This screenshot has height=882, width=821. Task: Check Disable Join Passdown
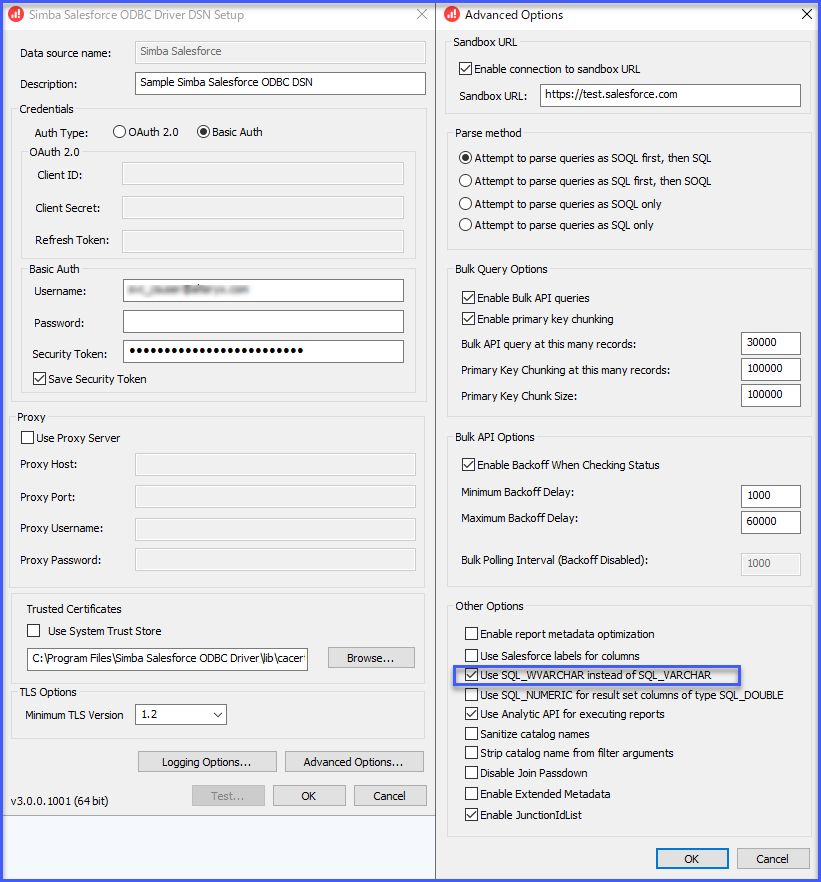(471, 773)
